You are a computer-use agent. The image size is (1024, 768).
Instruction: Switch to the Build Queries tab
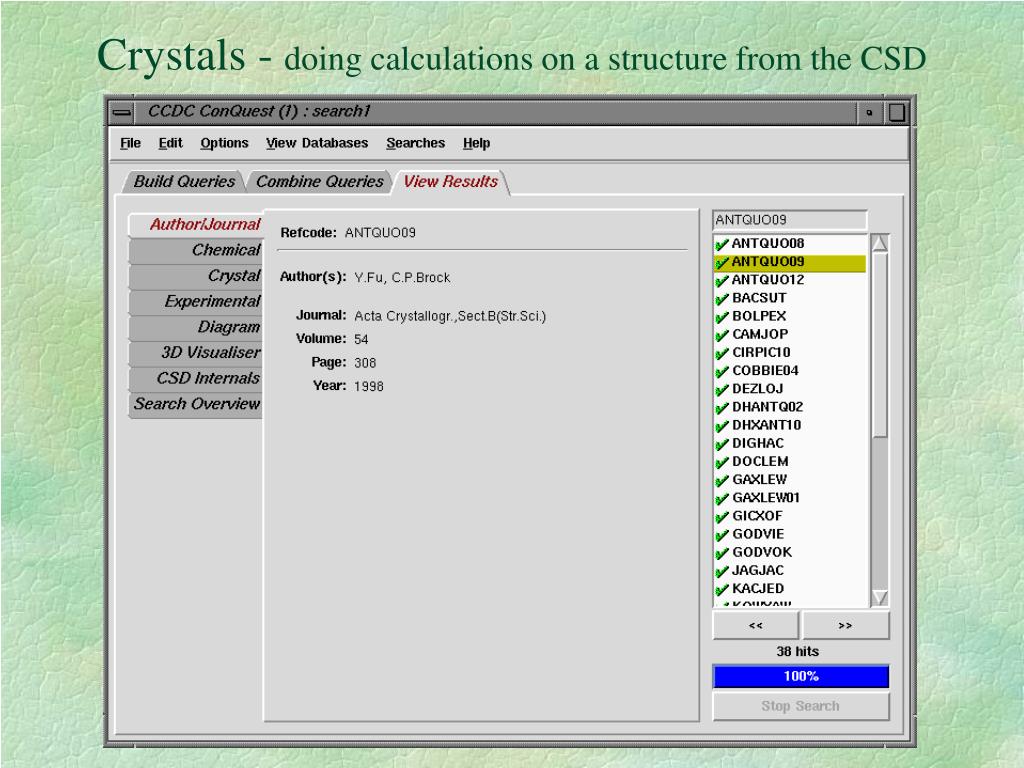[x=184, y=182]
